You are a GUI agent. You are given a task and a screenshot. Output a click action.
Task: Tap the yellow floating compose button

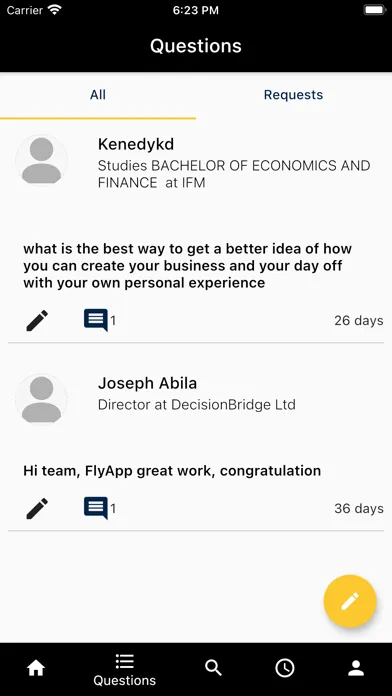pos(350,601)
